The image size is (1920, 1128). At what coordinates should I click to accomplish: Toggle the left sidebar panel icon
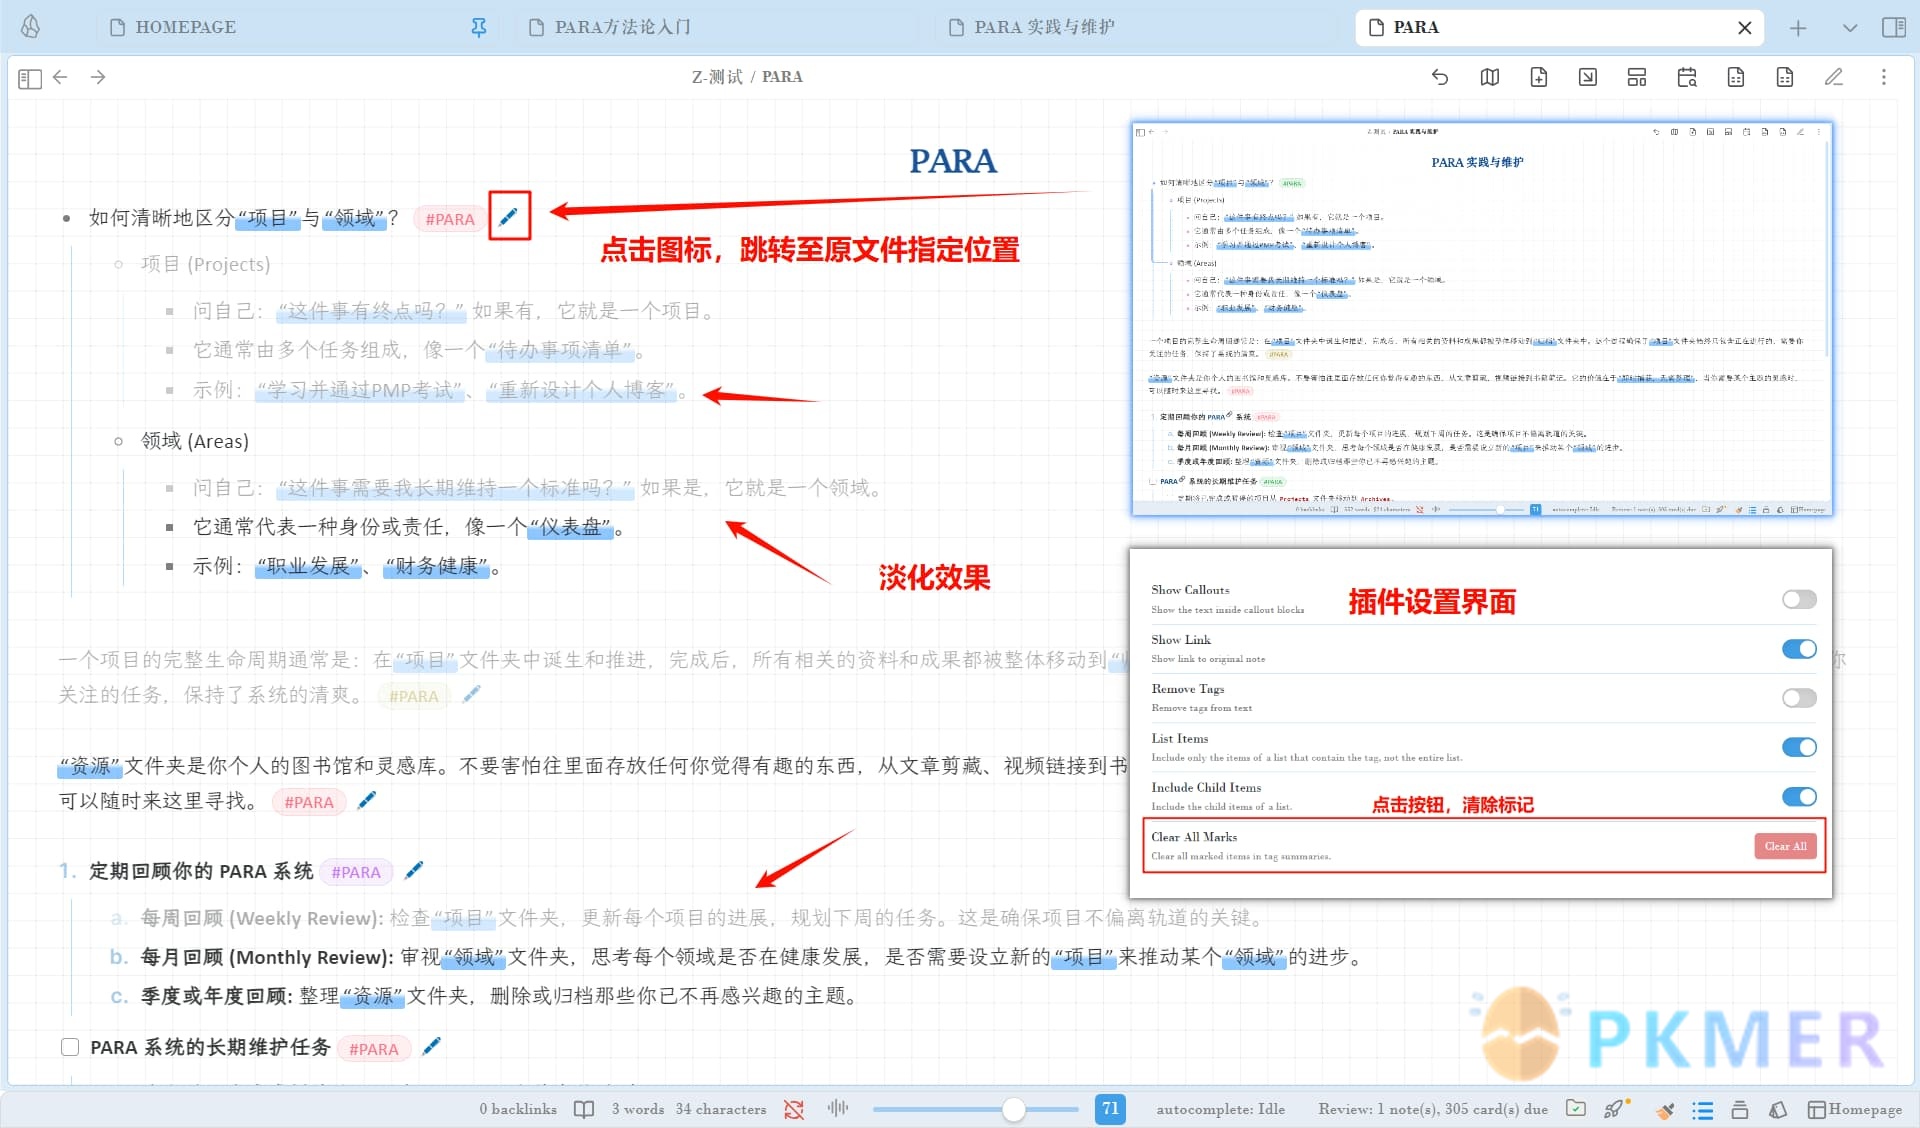tap(30, 78)
